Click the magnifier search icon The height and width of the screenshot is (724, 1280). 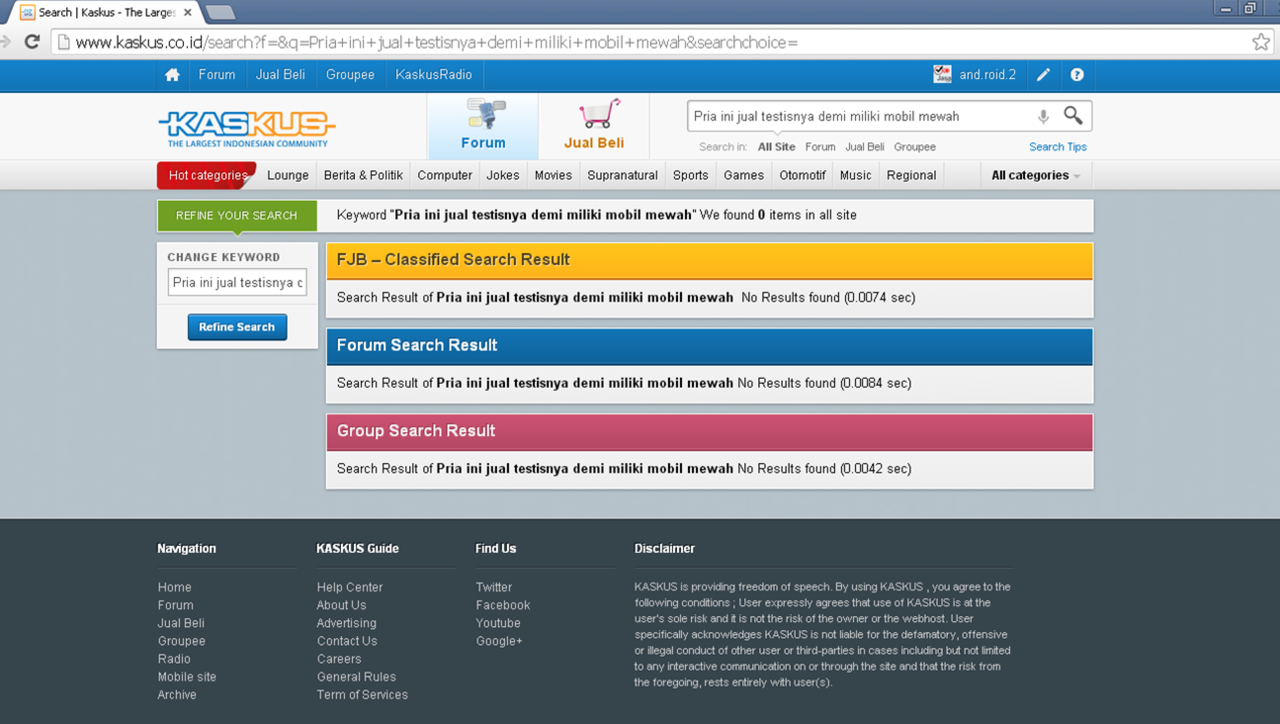coord(1073,115)
